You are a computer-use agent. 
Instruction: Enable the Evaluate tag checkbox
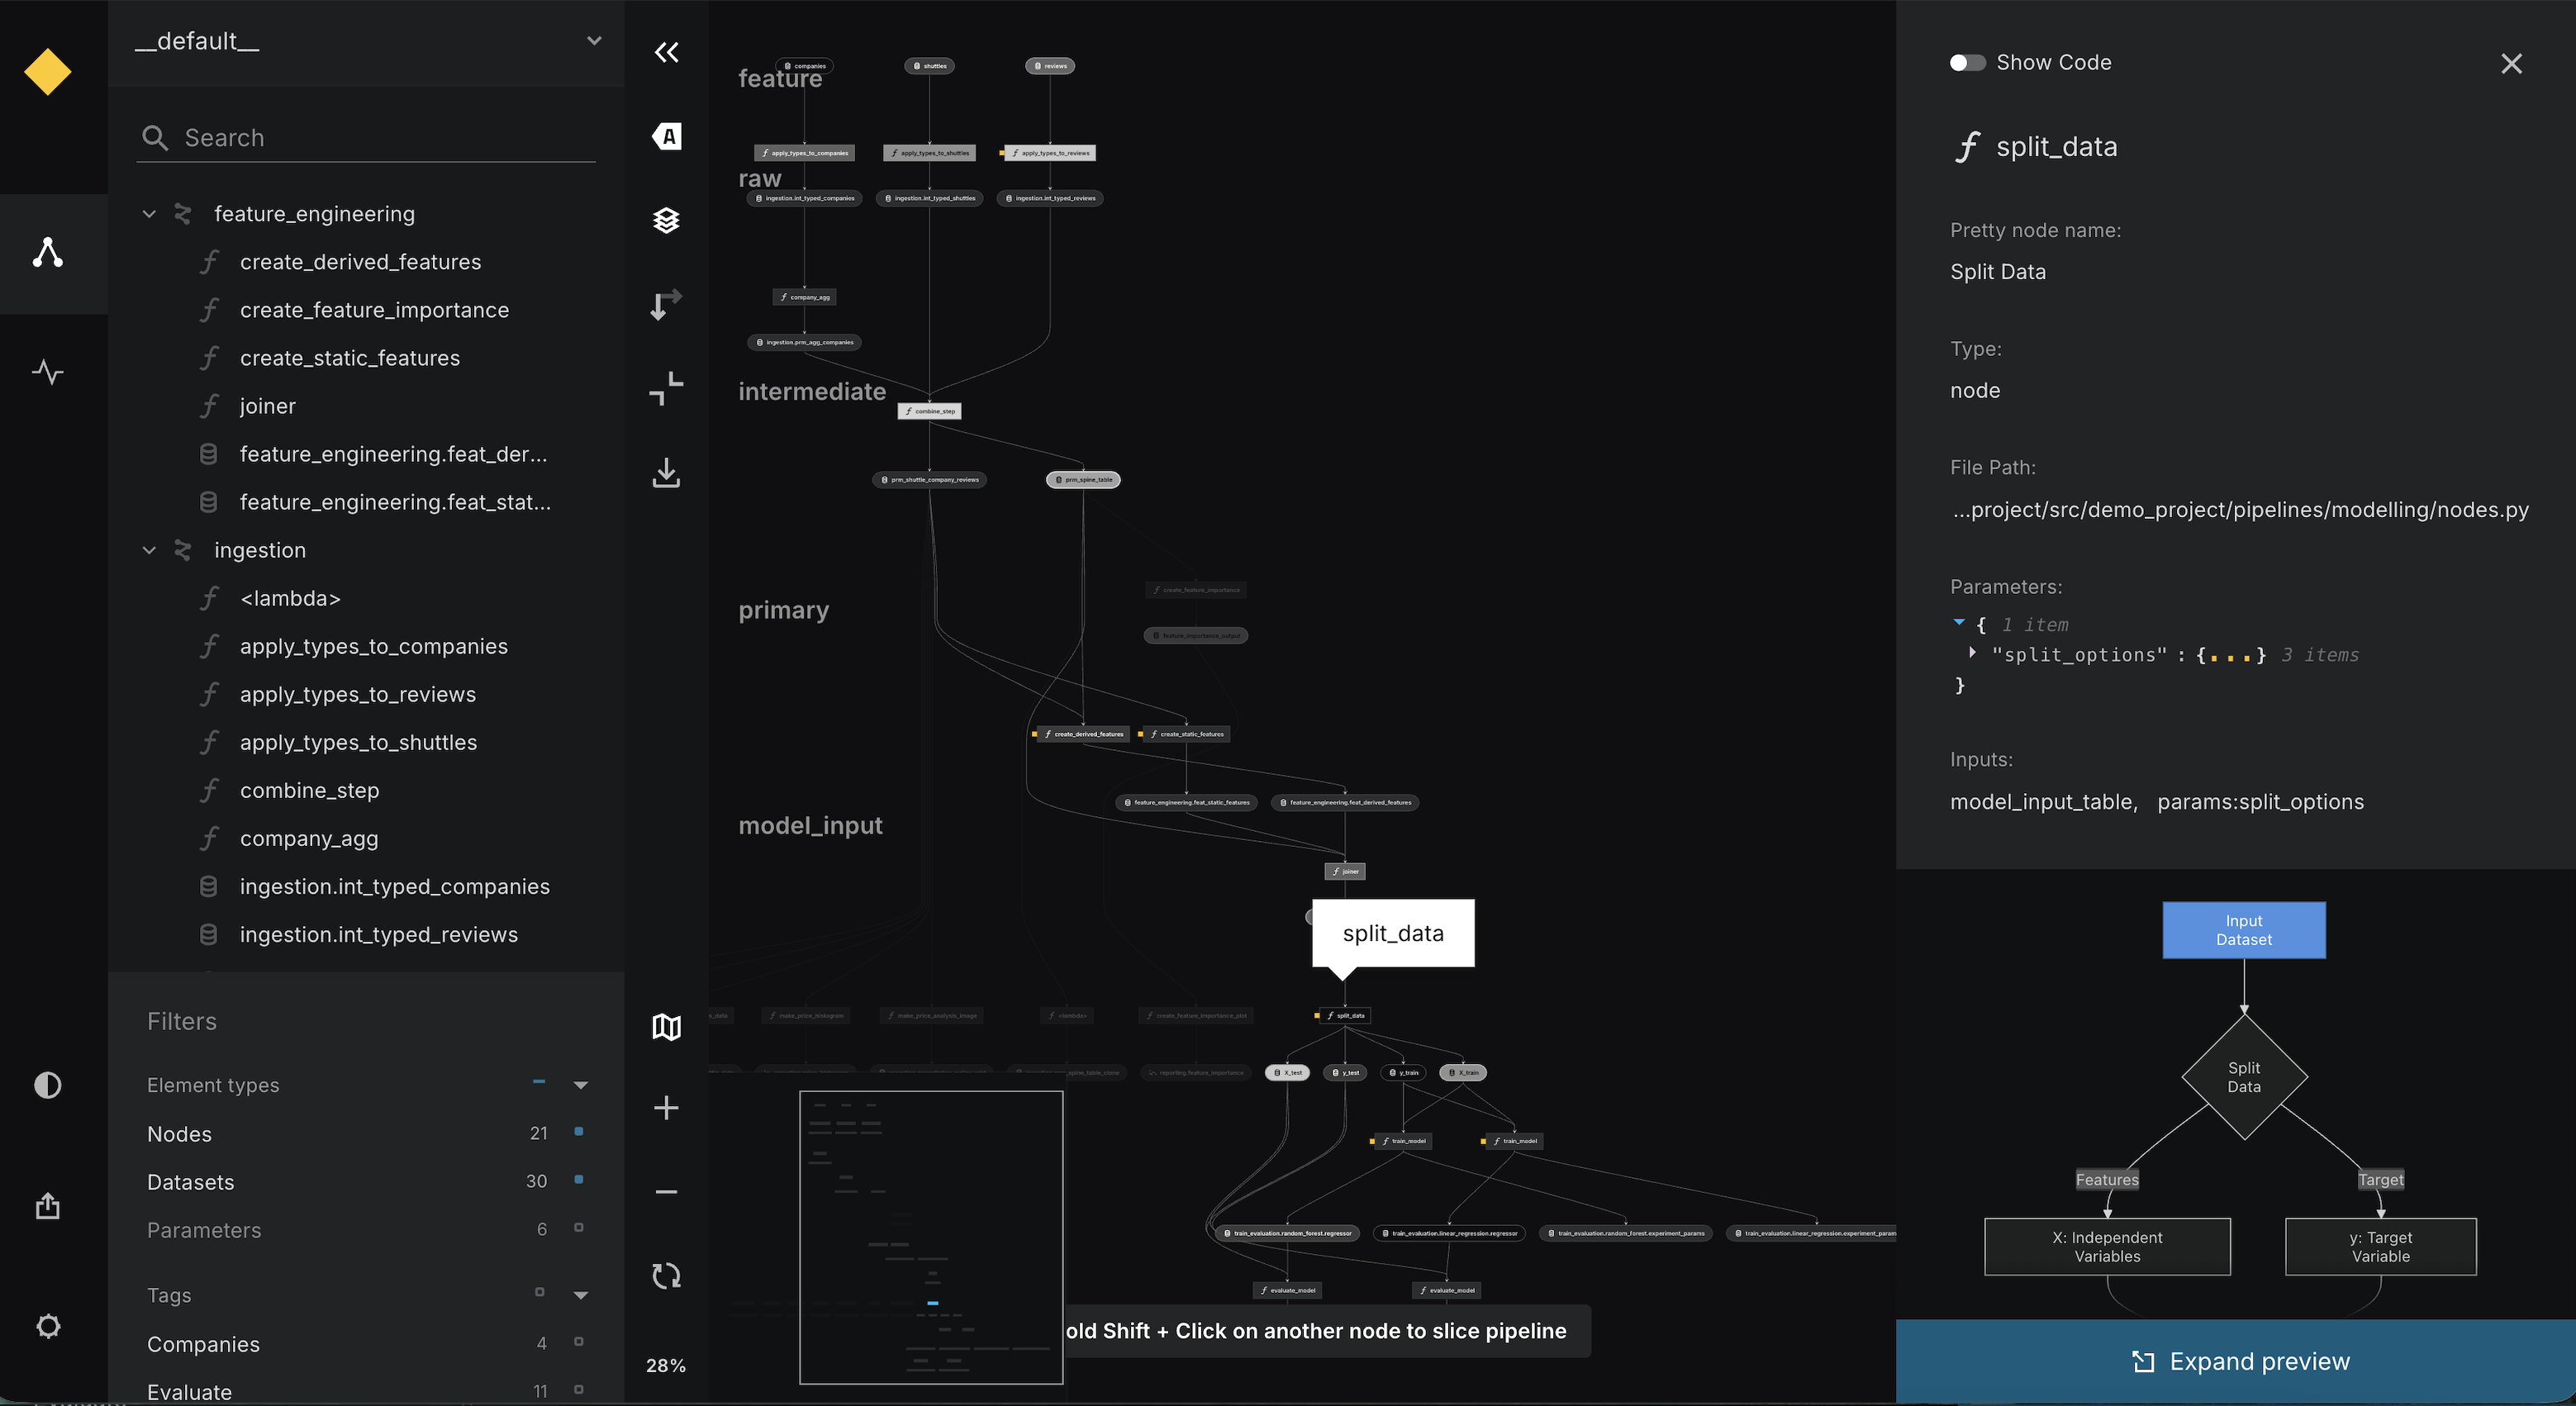[x=579, y=1390]
